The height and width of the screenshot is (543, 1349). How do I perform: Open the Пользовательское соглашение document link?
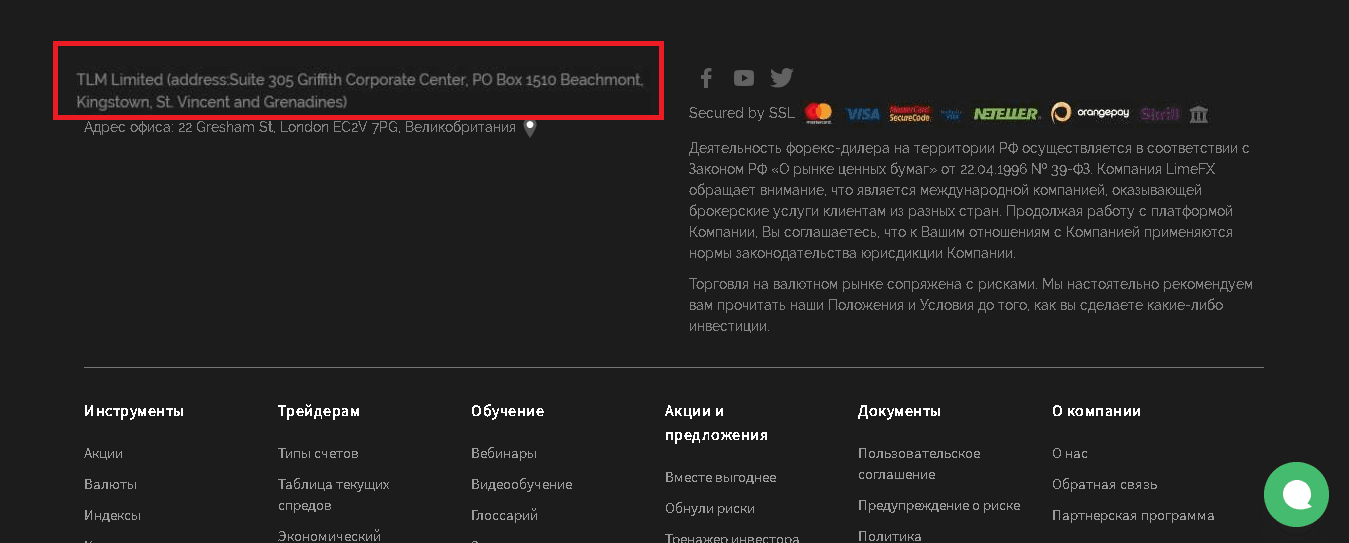click(x=919, y=464)
